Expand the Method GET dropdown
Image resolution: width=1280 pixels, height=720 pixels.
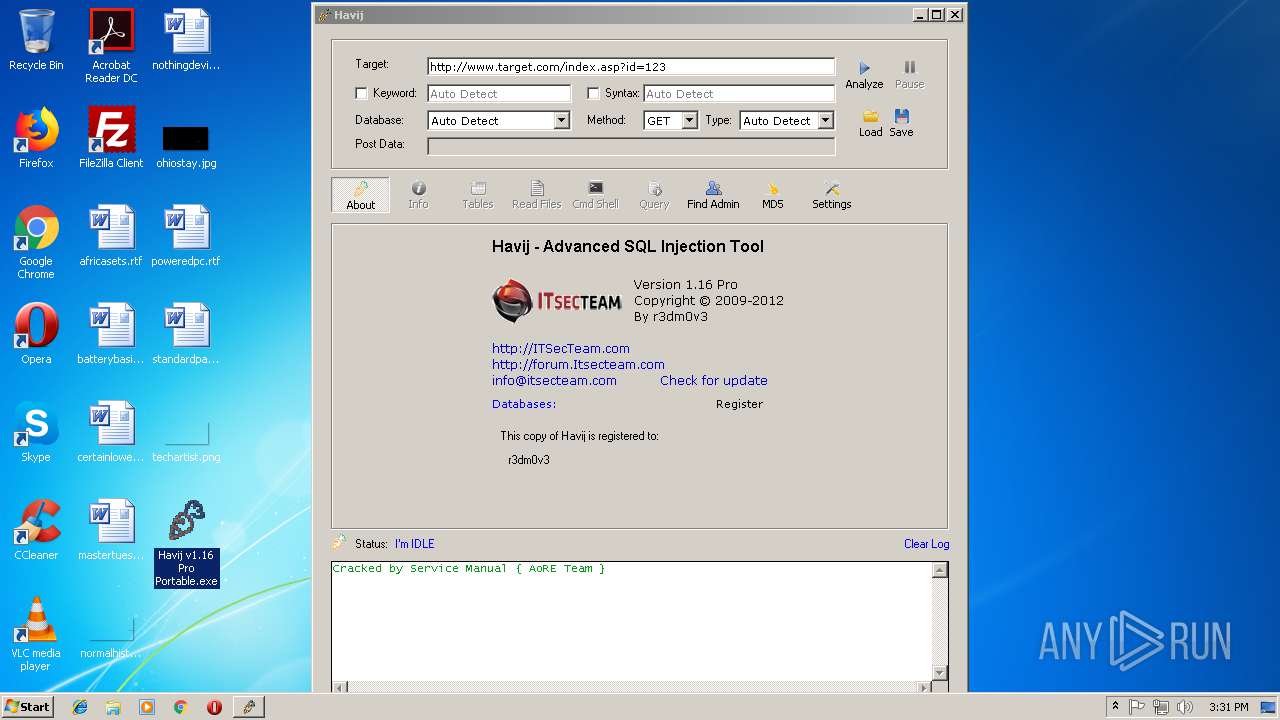pyautogui.click(x=689, y=121)
